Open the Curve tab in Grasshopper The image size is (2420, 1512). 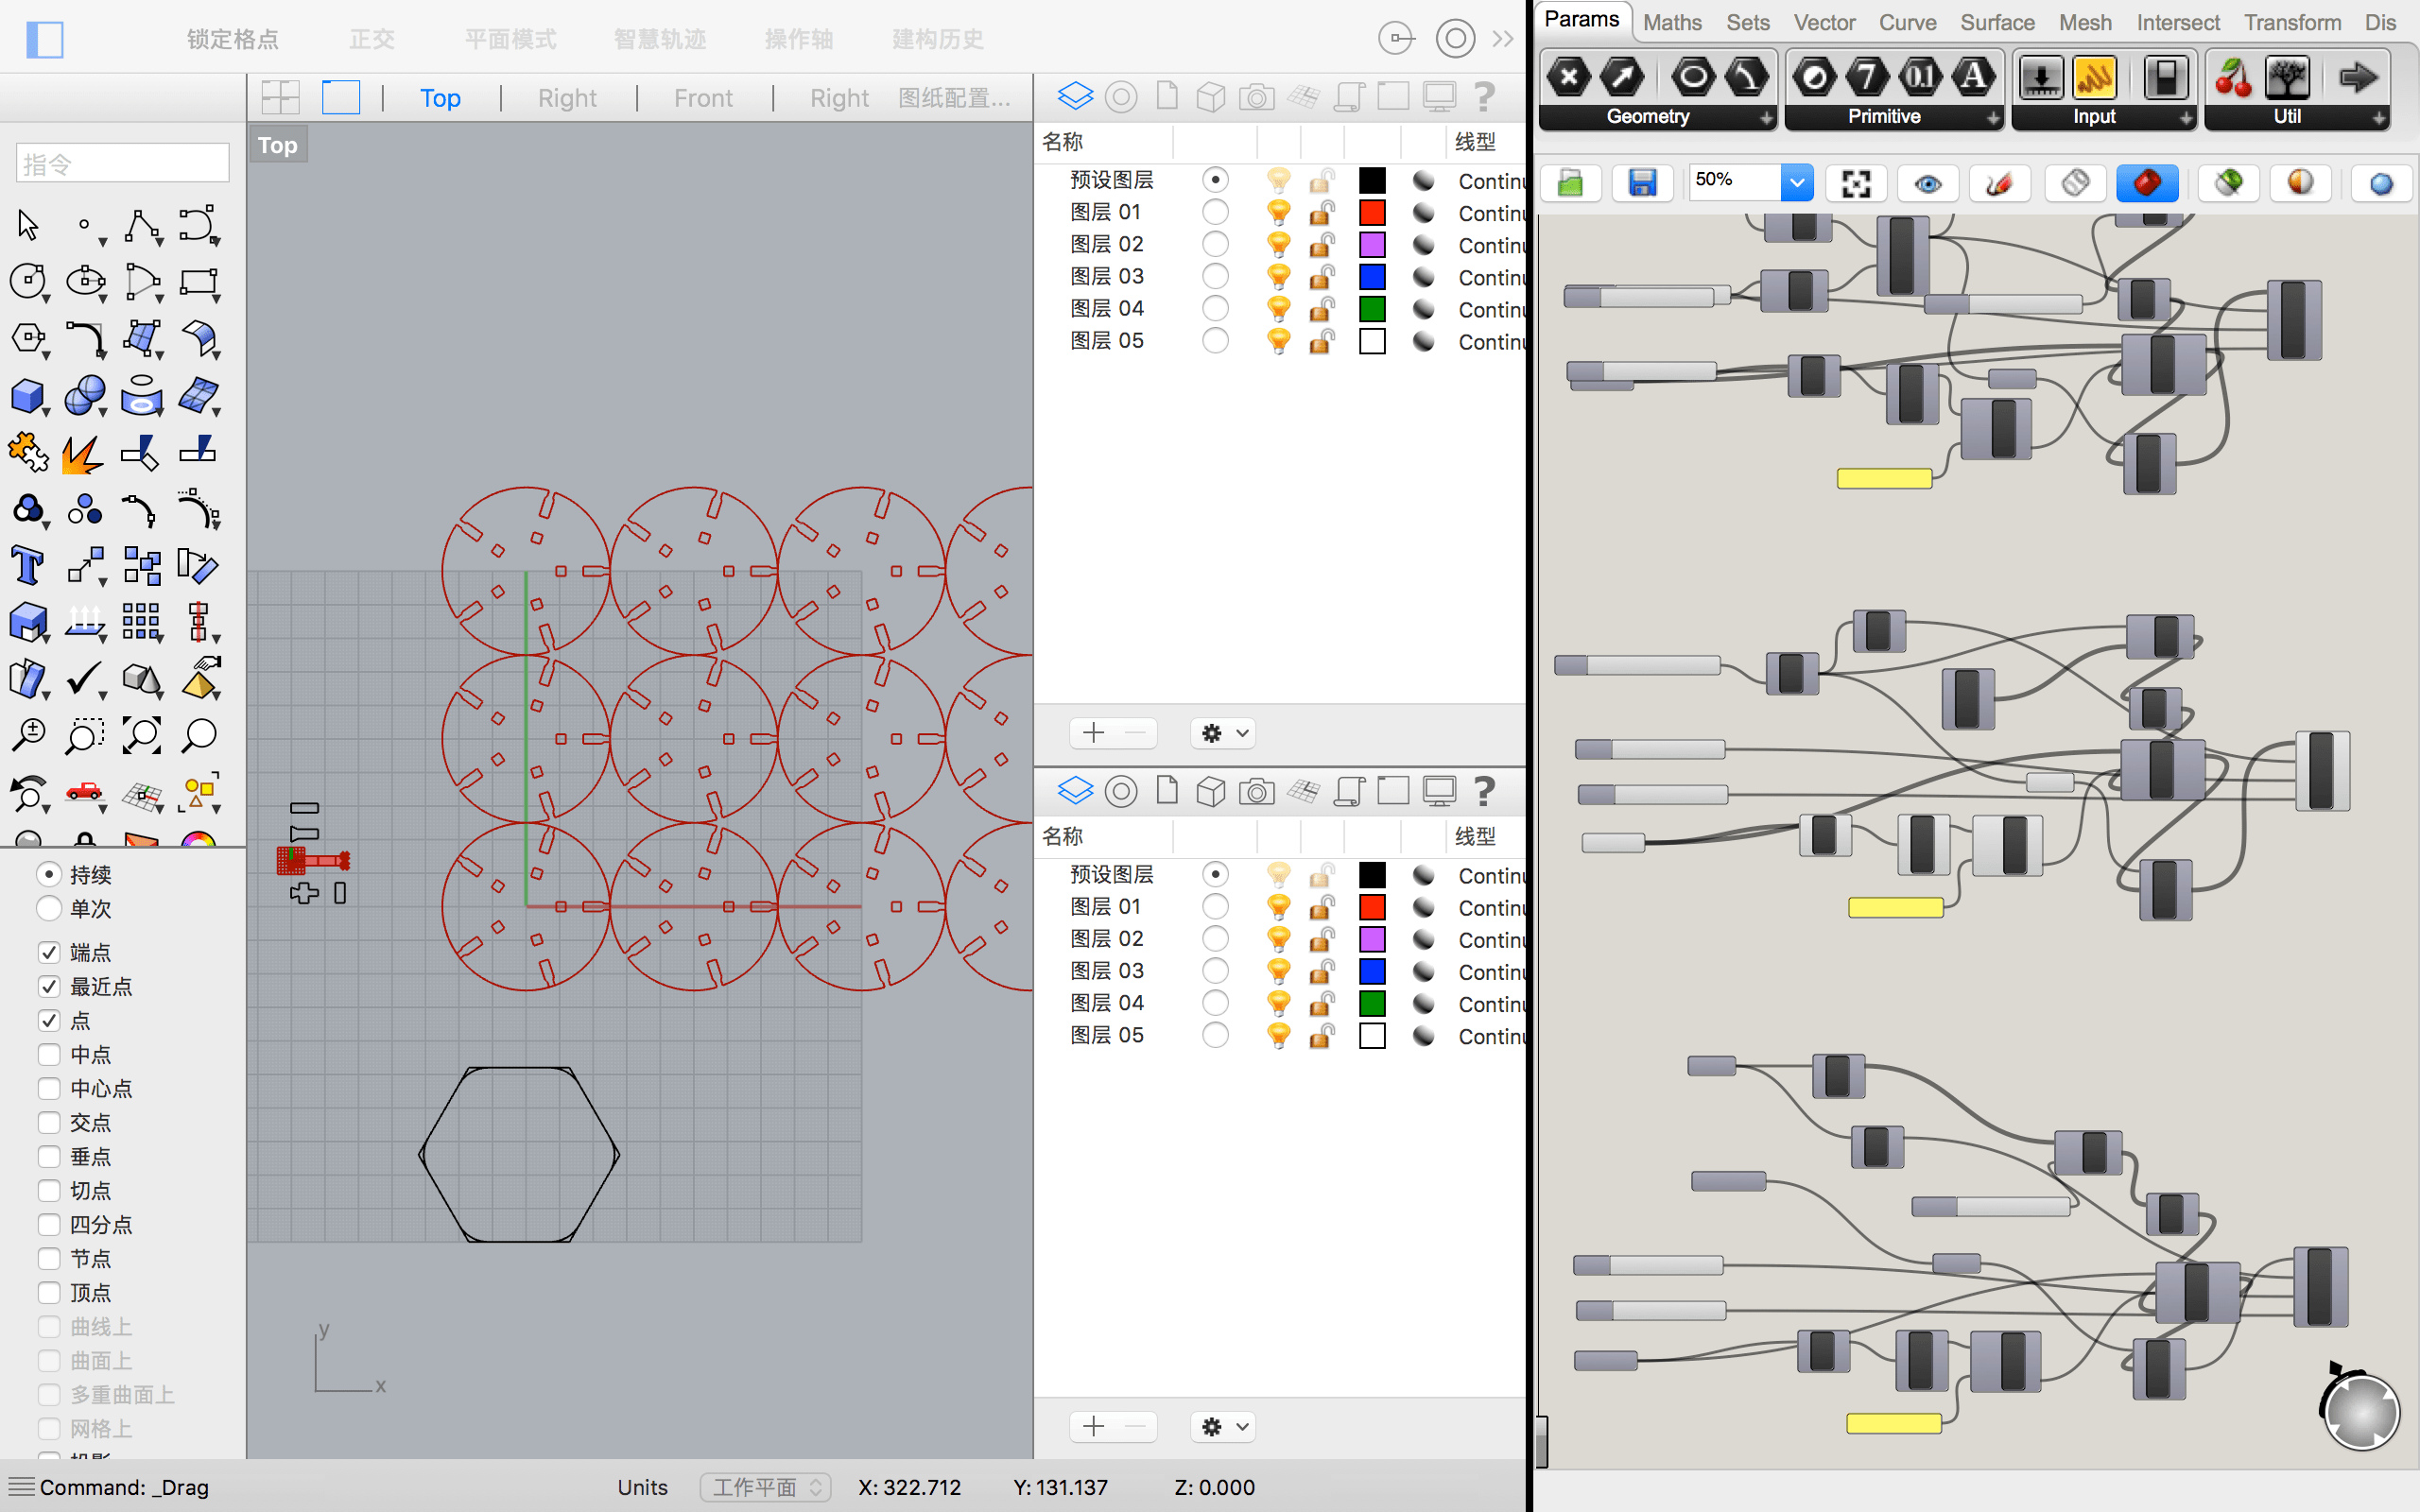(1907, 22)
